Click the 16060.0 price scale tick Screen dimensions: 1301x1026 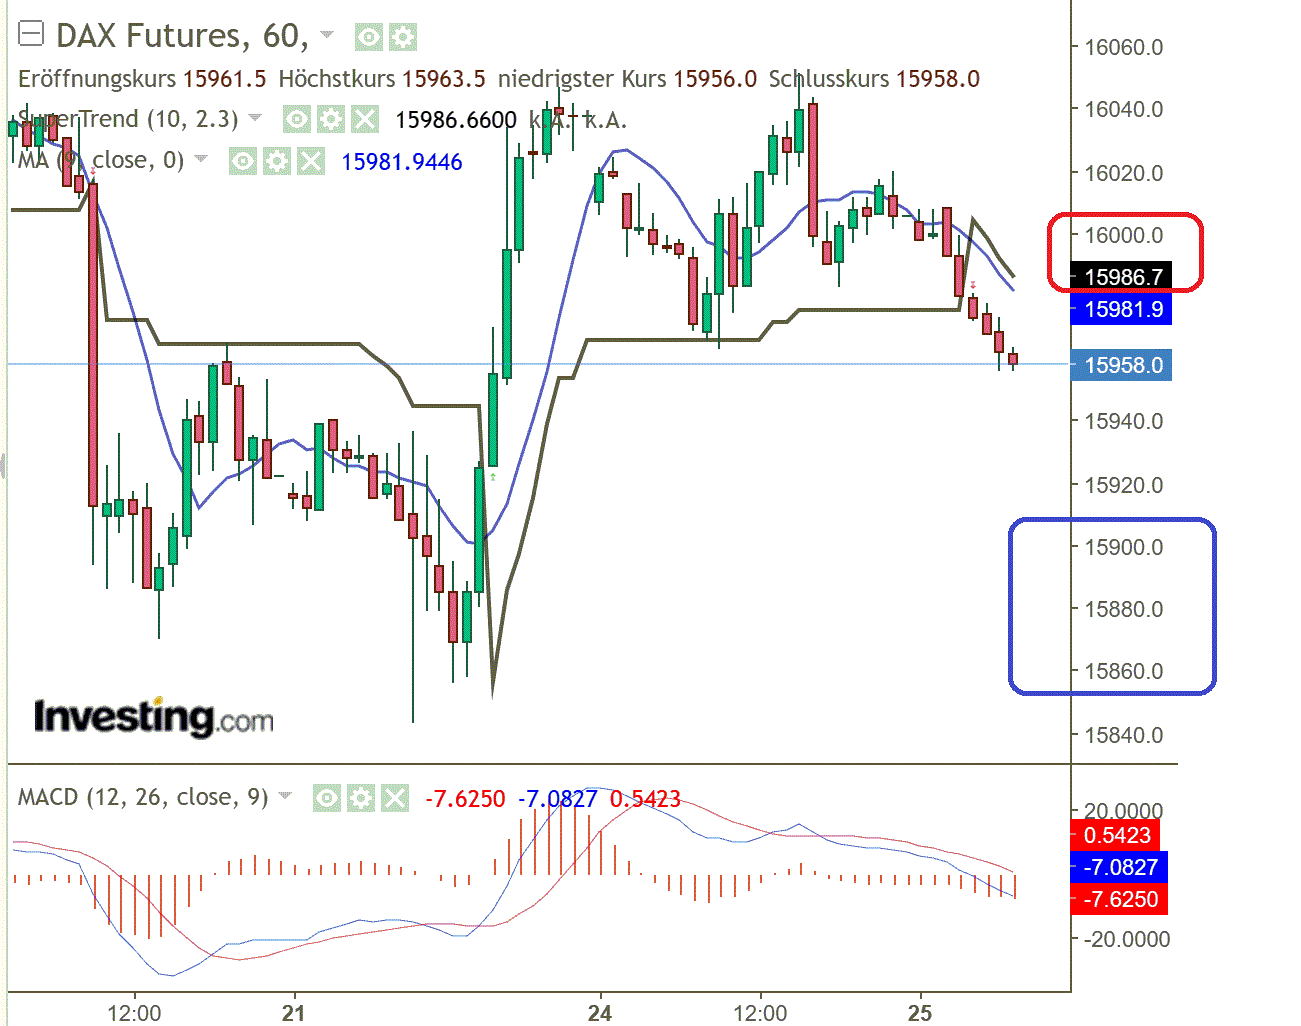point(1124,47)
